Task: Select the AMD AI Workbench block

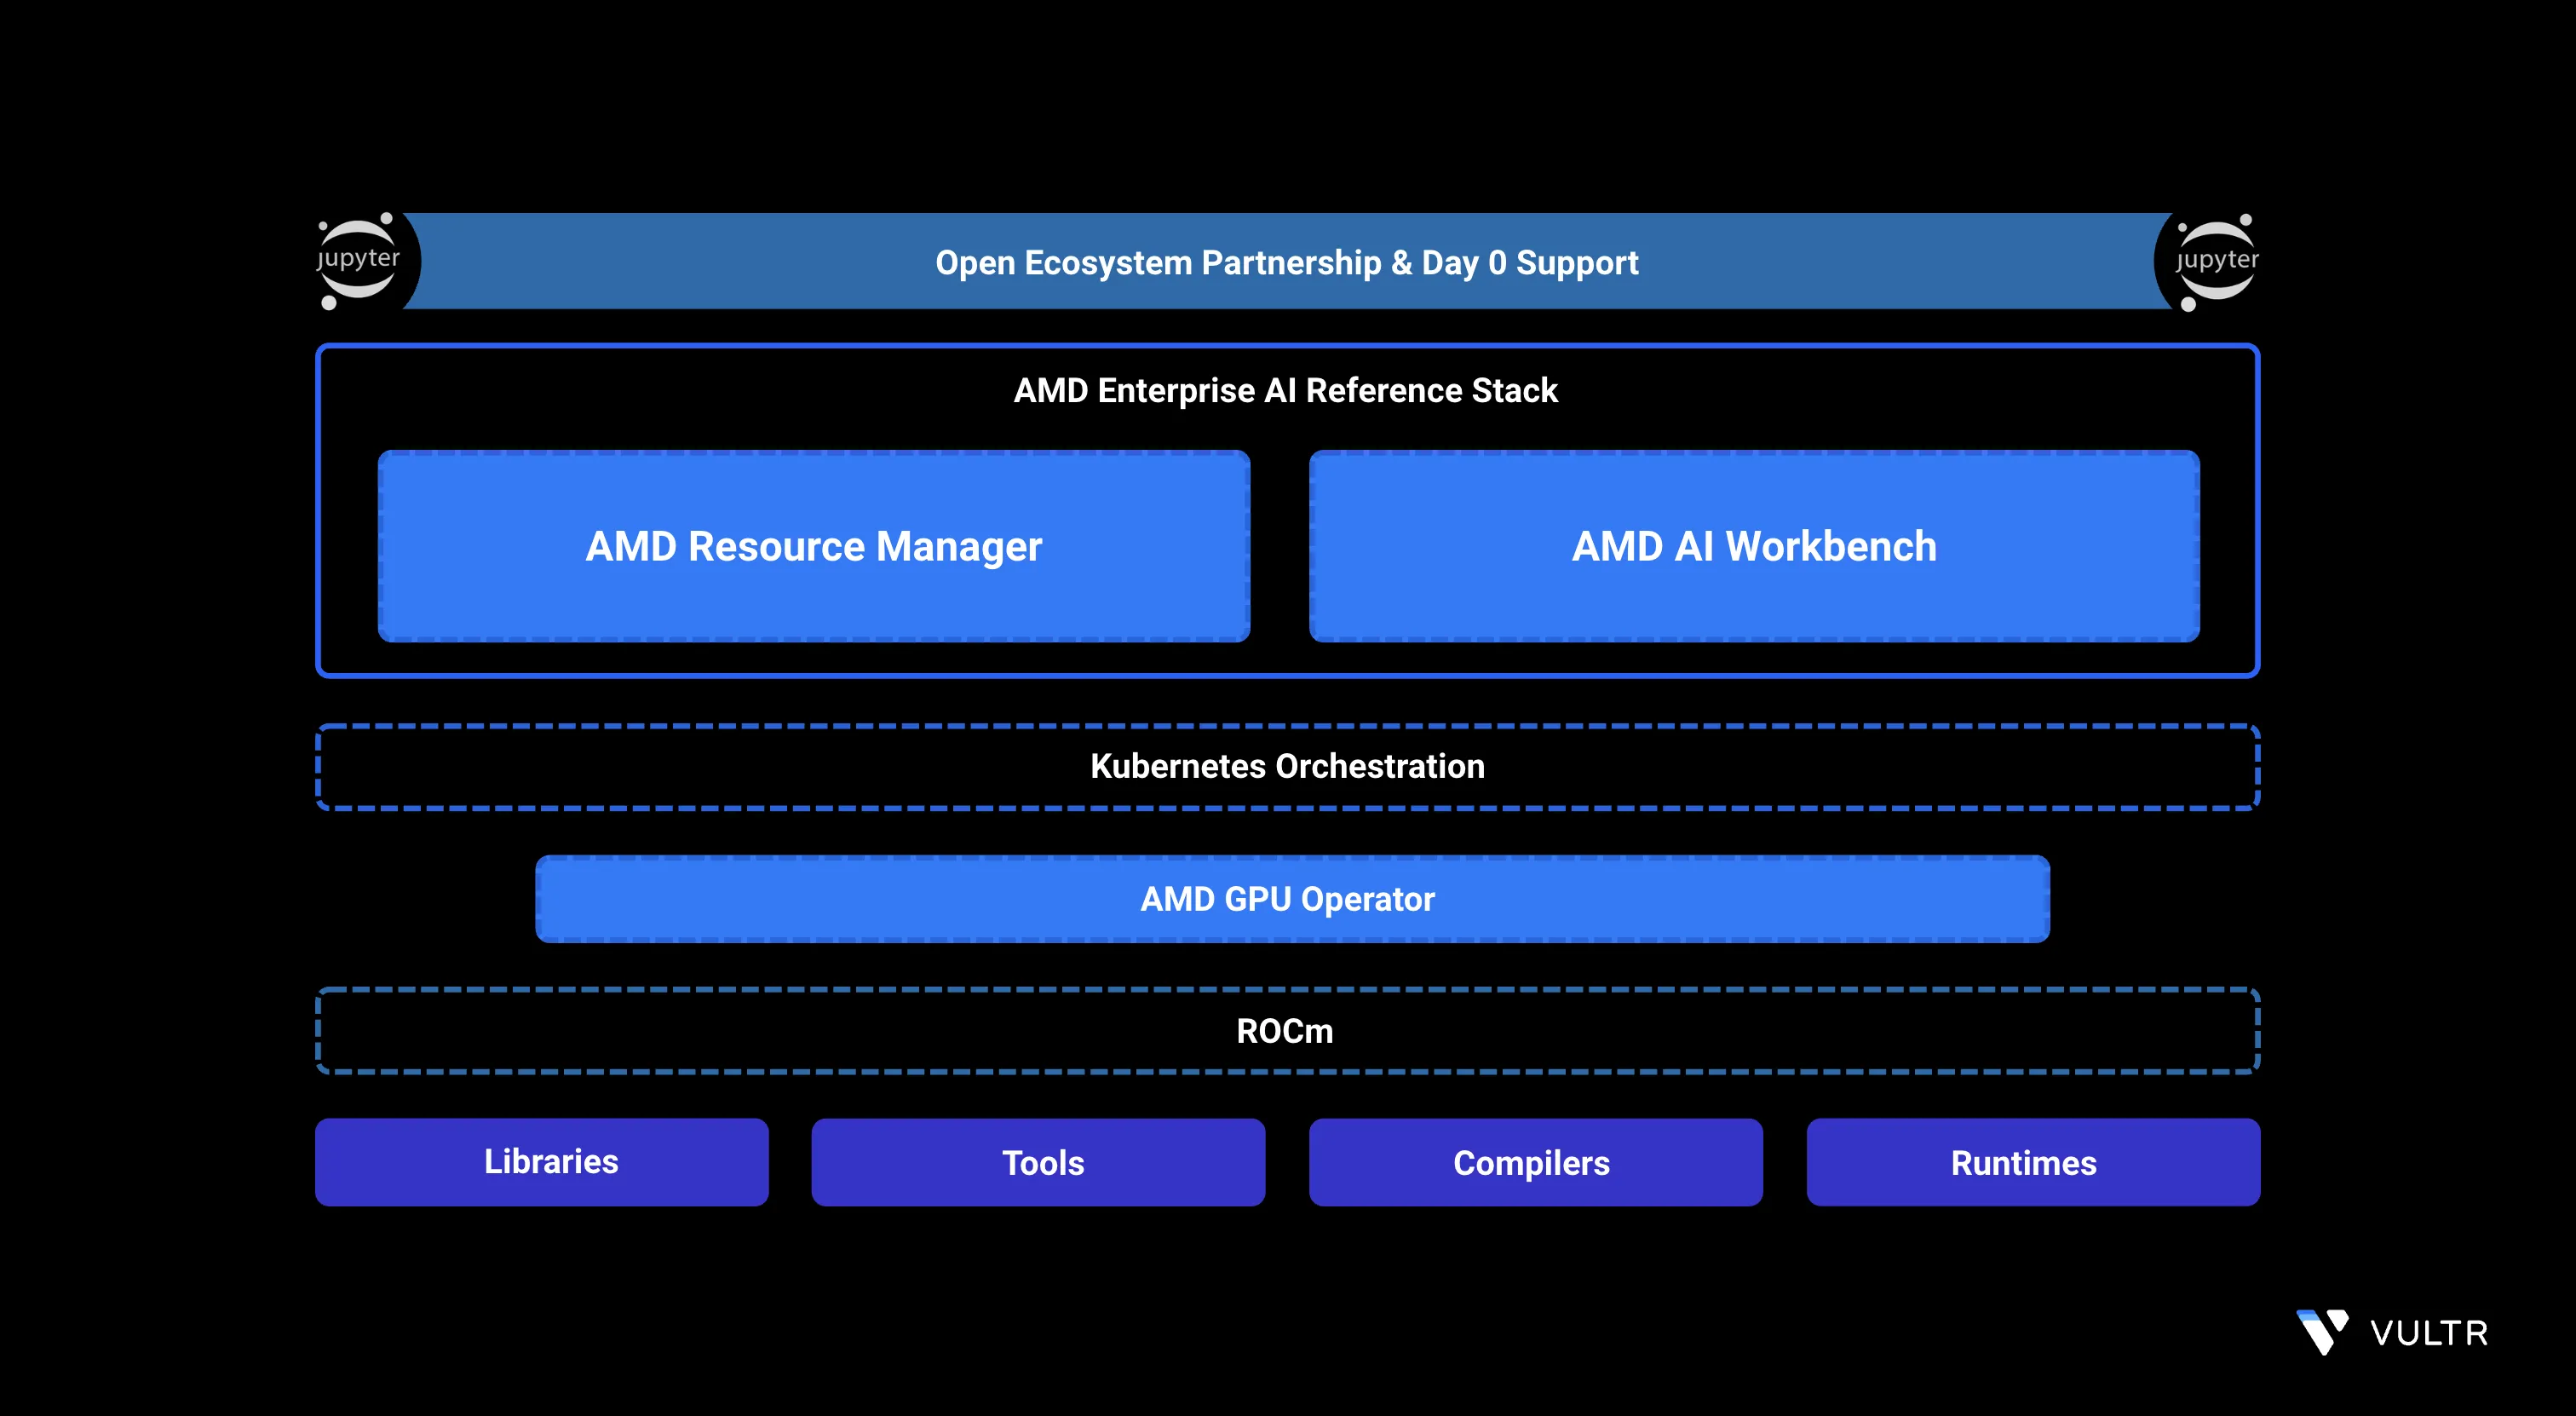Action: click(1754, 546)
